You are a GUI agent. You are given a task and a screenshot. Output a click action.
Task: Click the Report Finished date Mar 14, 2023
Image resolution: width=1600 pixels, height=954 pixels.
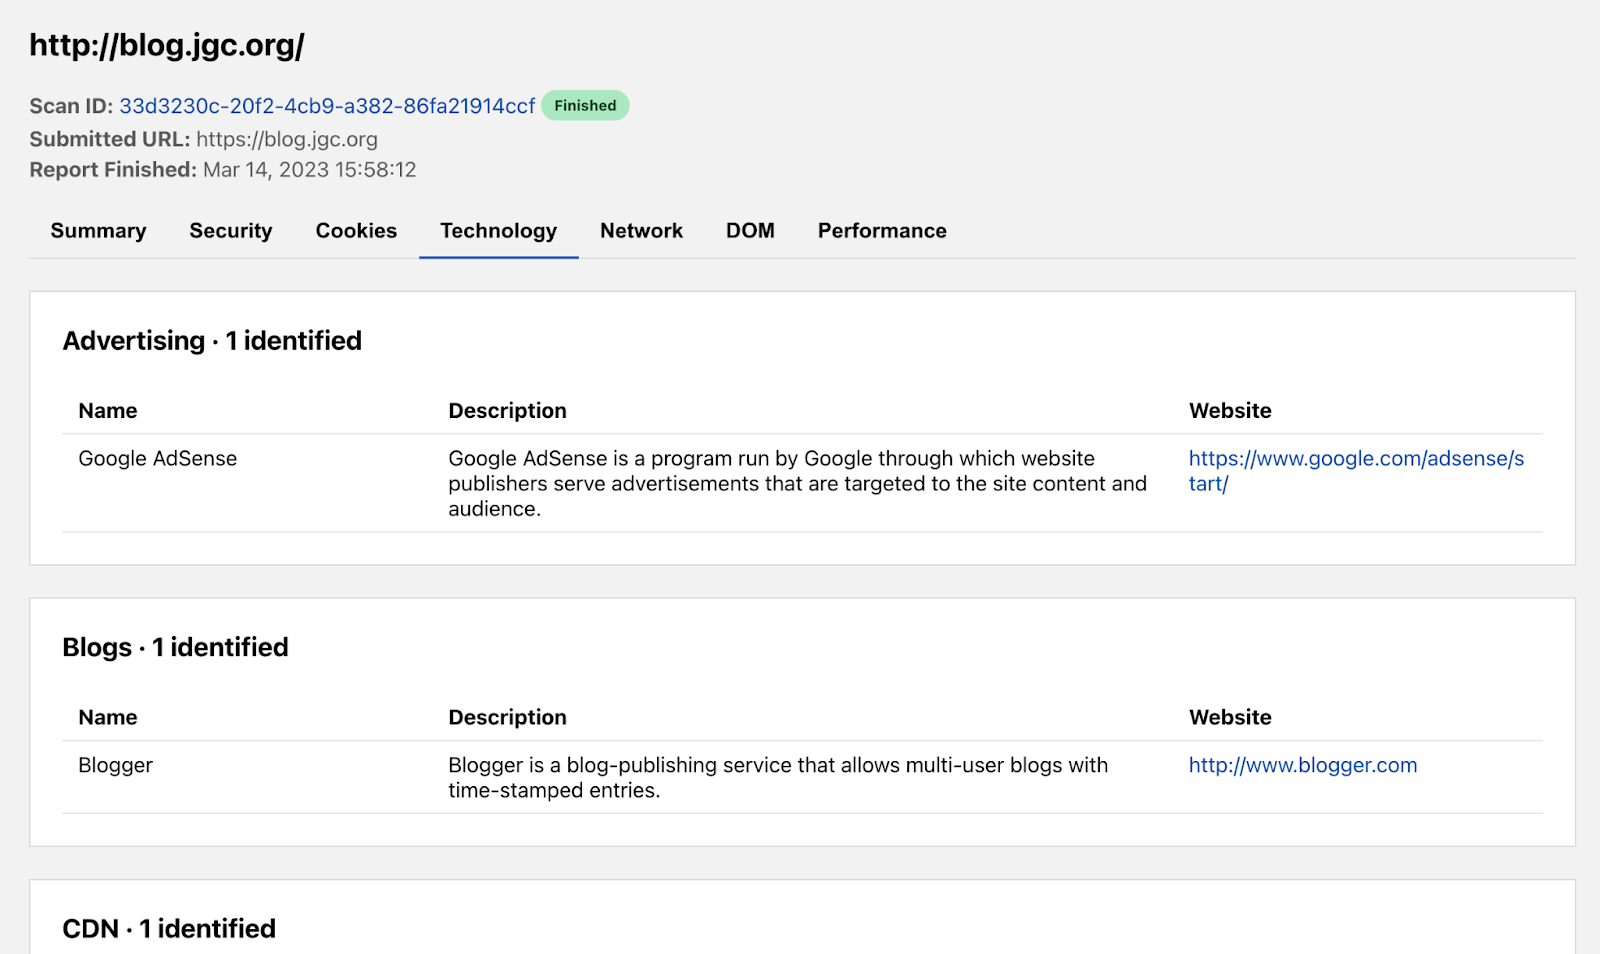pos(309,170)
